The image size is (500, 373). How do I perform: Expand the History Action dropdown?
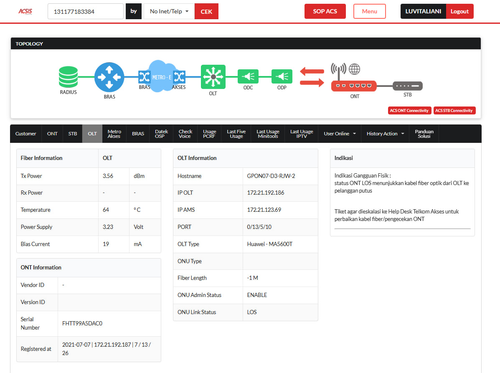click(385, 134)
